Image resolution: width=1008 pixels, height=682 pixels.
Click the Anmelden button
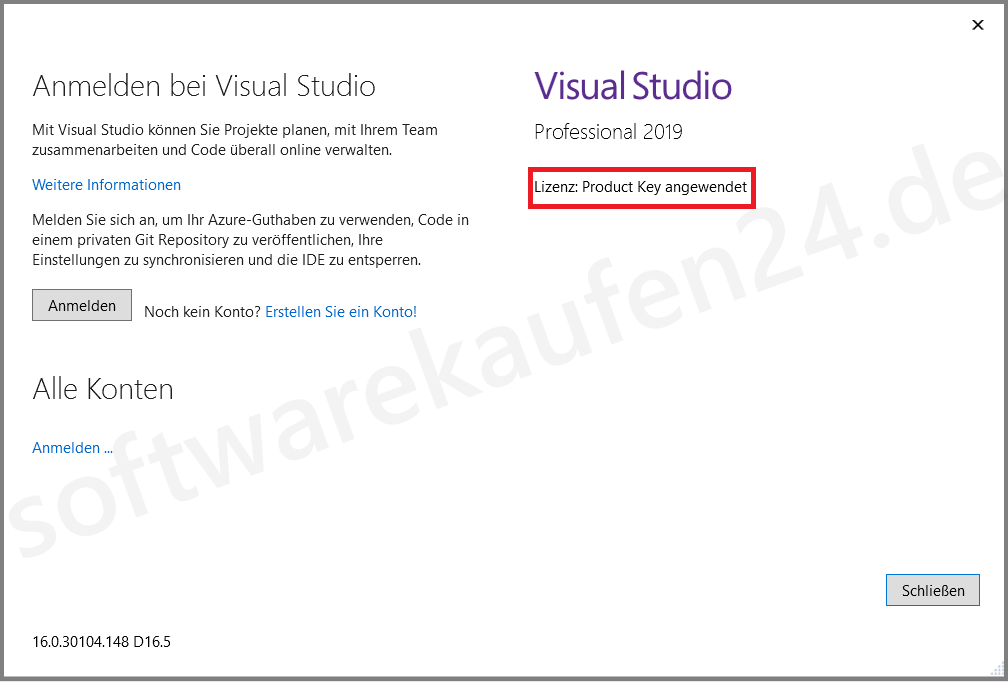[x=82, y=305]
